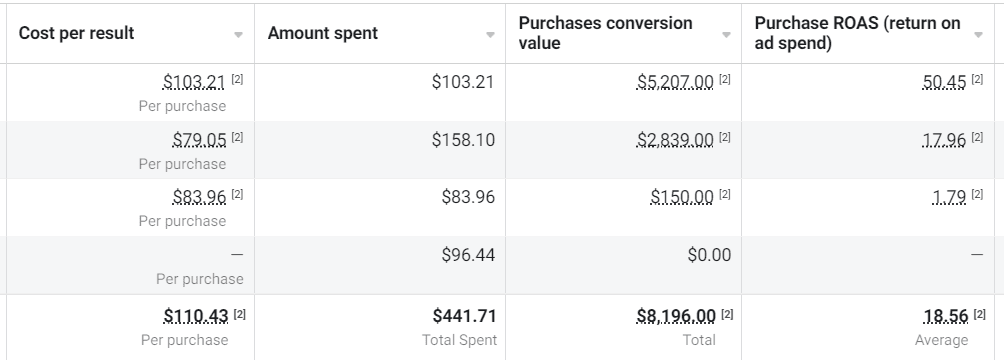This screenshot has width=1004, height=360.
Task: Click the 50.45 ROAS value
Action: tap(944, 82)
